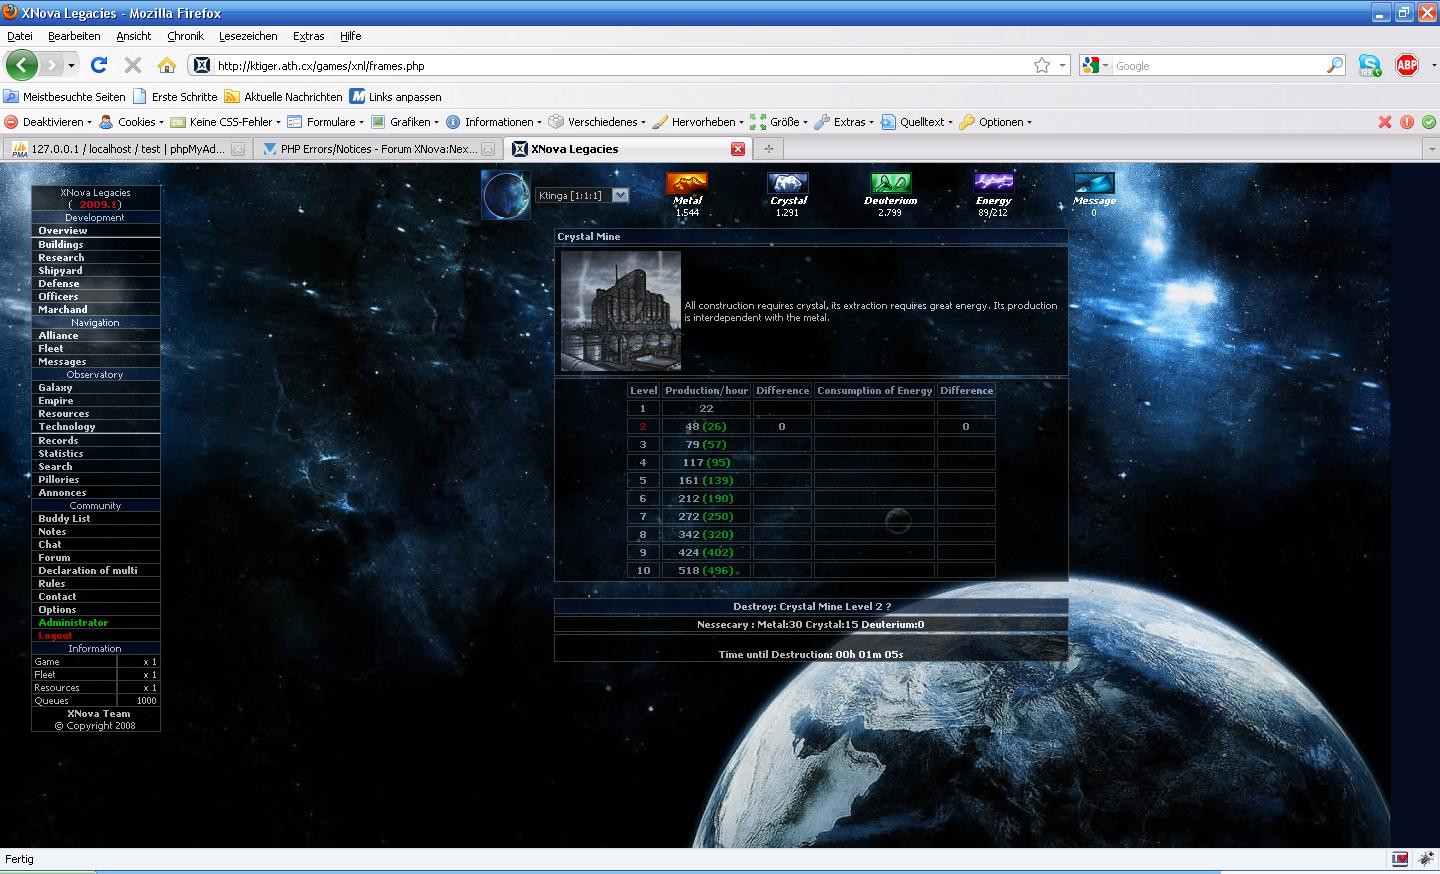Open the planet selector dropdown Ktinga
This screenshot has height=874, width=1440.
(x=582, y=195)
